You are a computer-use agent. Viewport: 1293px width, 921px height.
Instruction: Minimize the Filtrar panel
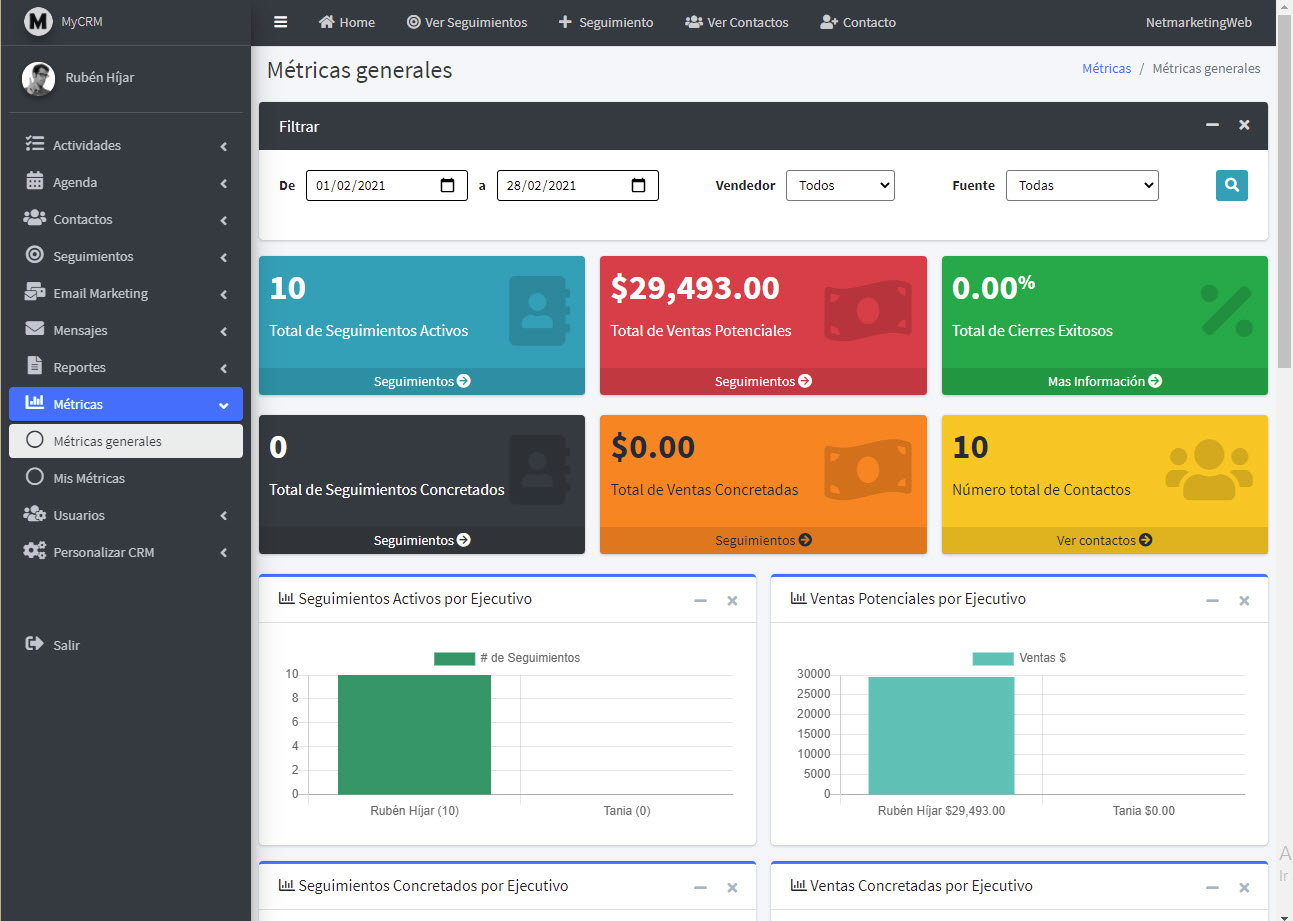1212,125
